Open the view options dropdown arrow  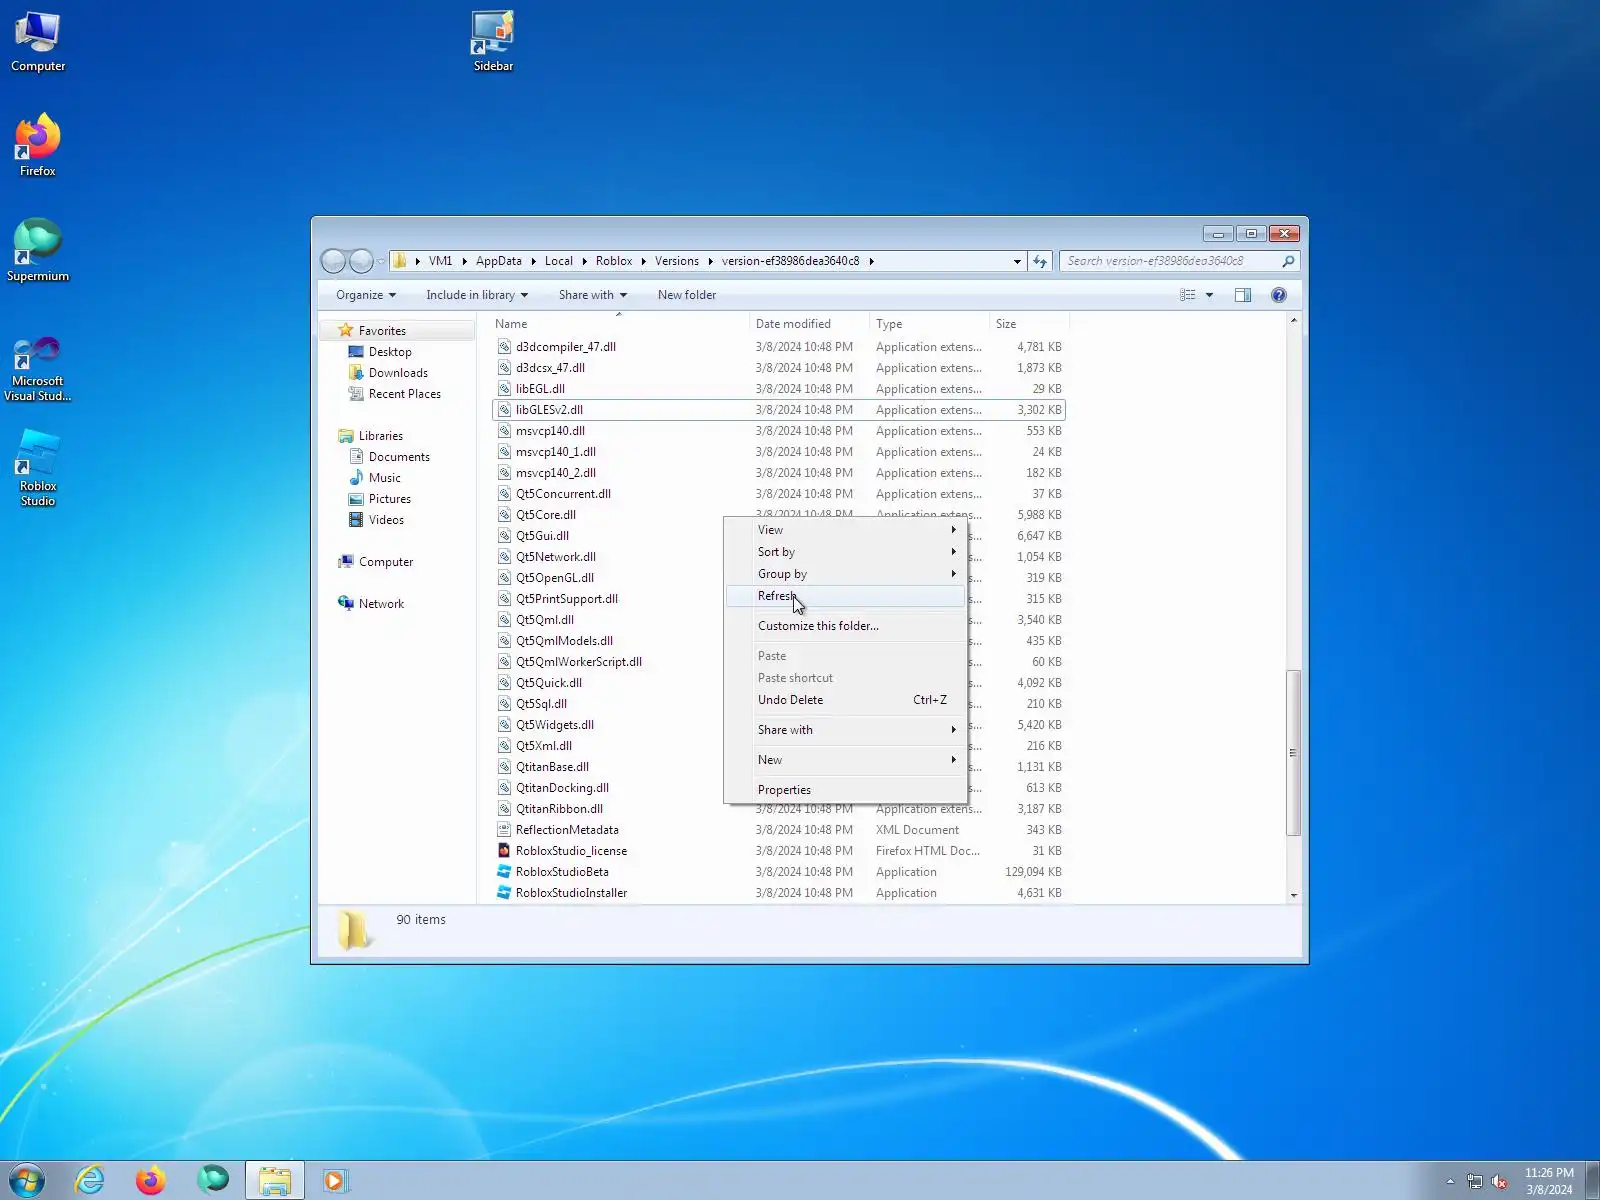pyautogui.click(x=1209, y=295)
